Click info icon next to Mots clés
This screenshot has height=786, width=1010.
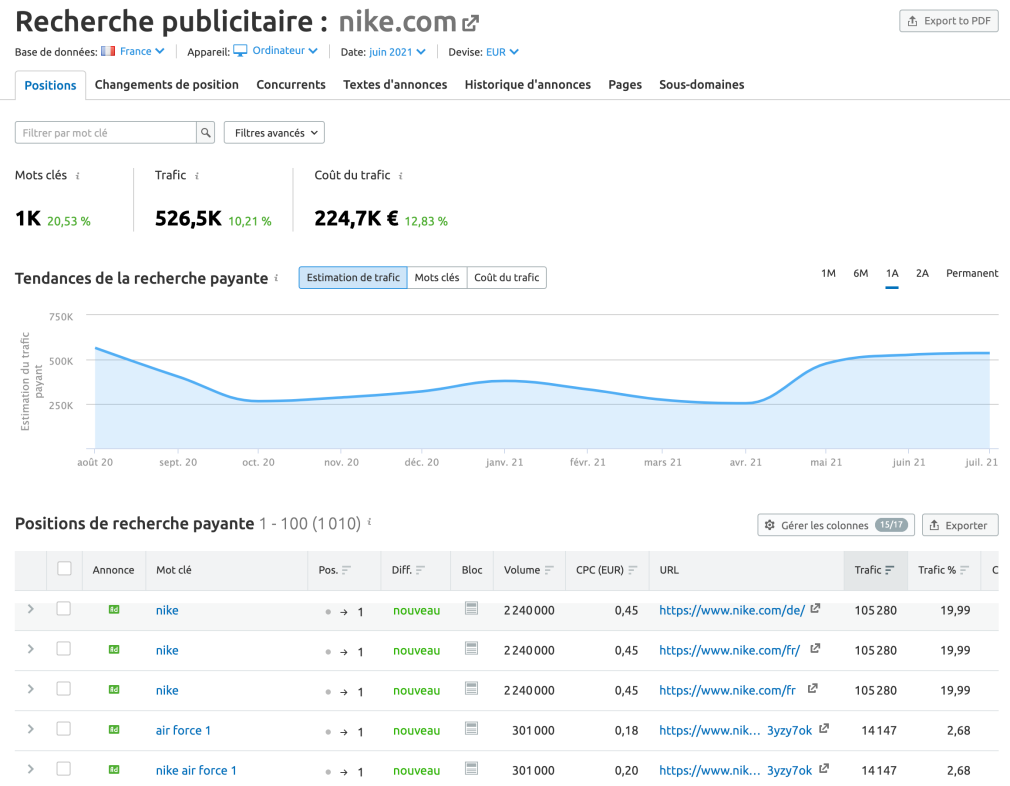[x=77, y=176]
